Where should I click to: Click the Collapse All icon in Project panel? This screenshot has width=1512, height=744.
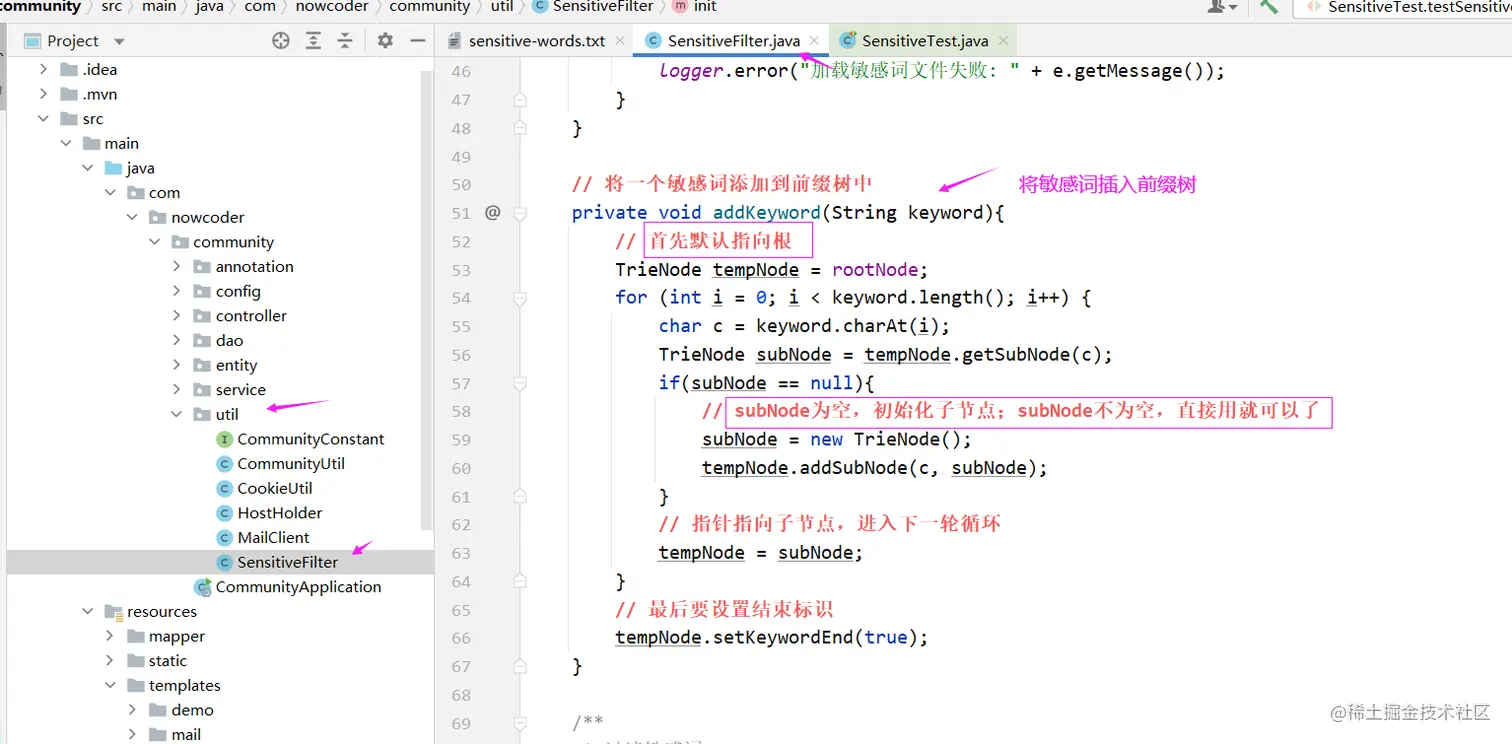[x=344, y=40]
